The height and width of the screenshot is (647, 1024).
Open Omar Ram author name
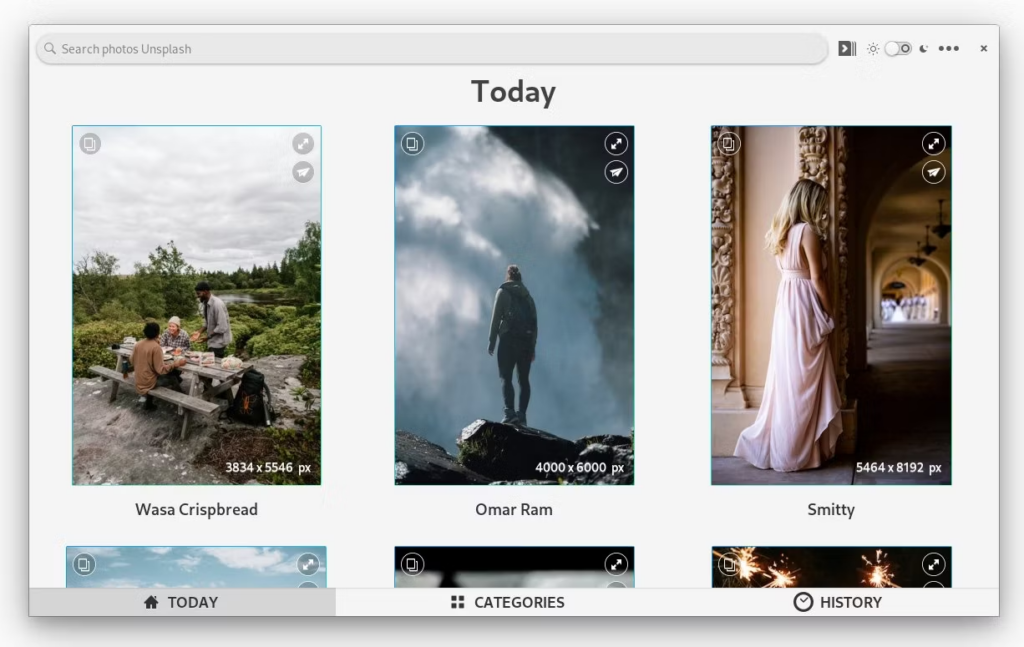(x=514, y=509)
